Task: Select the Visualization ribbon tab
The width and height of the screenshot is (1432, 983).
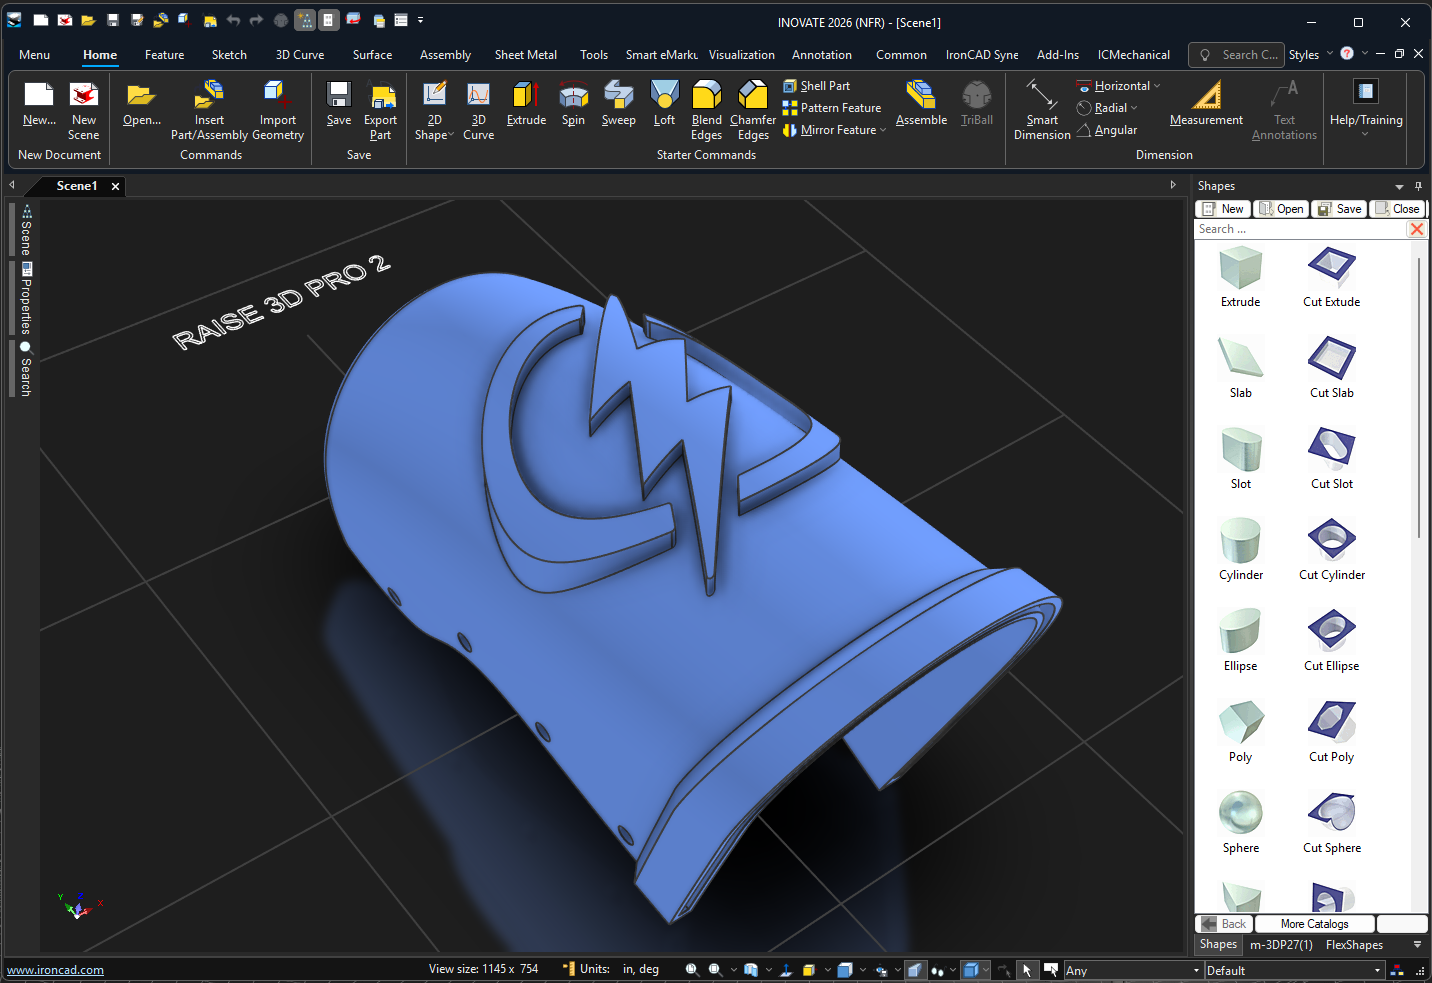Action: (742, 55)
